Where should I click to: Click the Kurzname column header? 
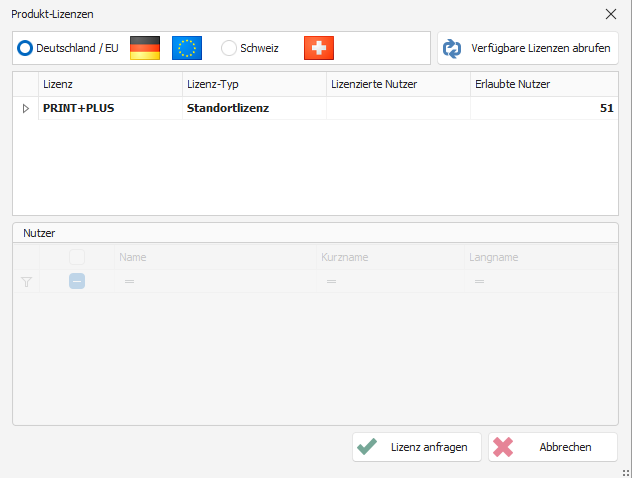(x=390, y=257)
